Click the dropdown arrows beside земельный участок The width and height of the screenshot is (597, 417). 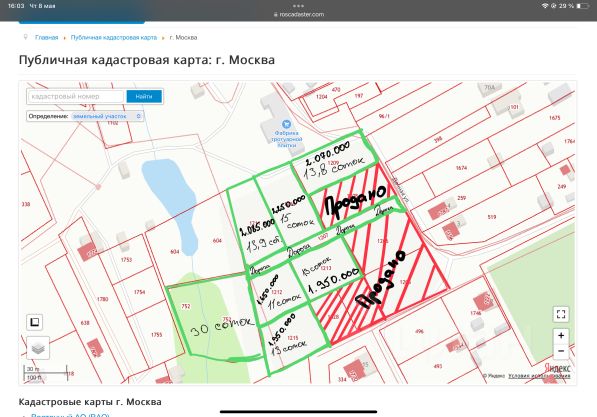point(139,116)
